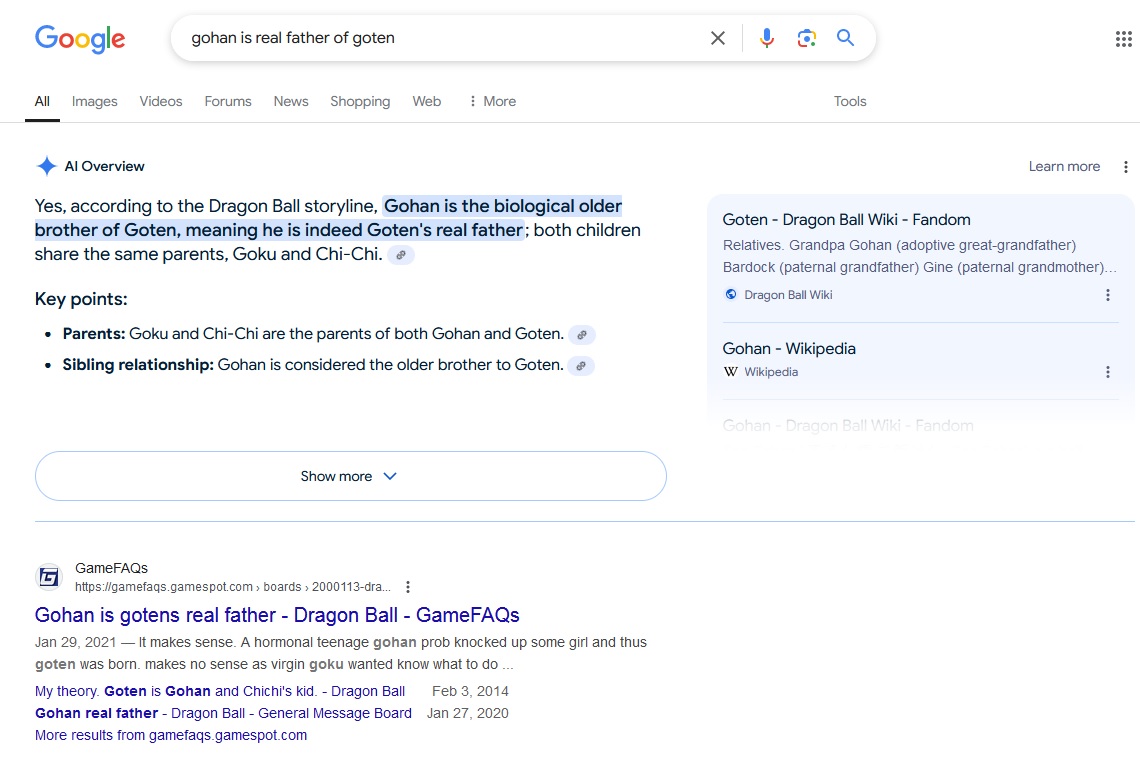Click the GameFAQs site favicon
This screenshot has width=1140, height=759.
pyautogui.click(x=49, y=577)
